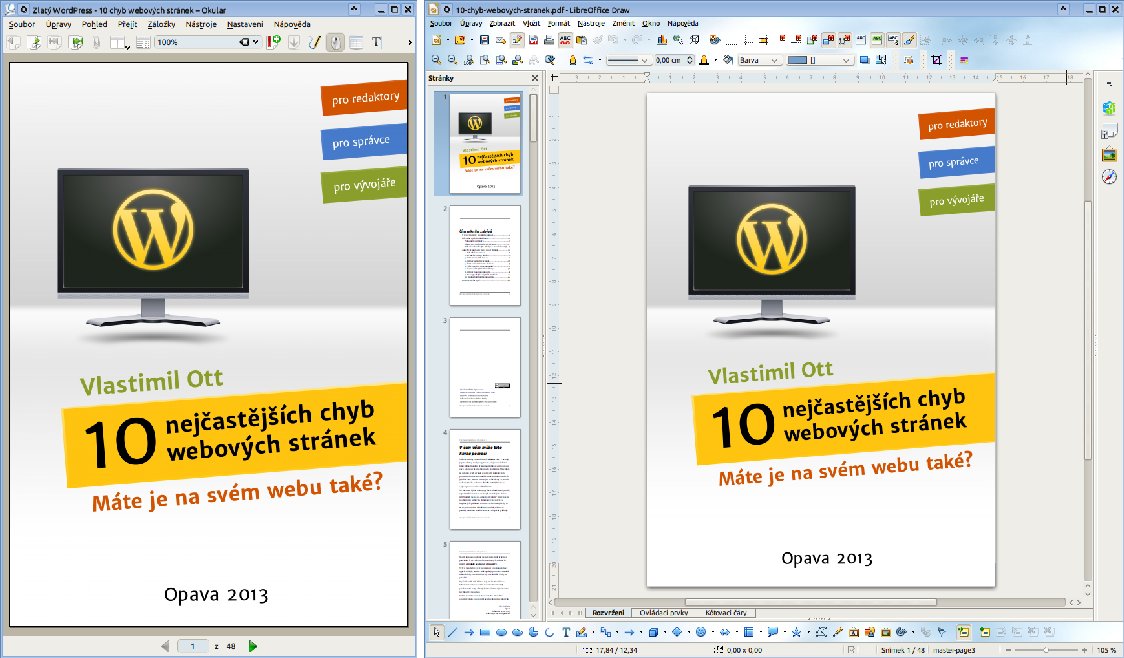1124x658 pixels.
Task: Switch to the Ovládací prvky tab
Action: point(665,613)
